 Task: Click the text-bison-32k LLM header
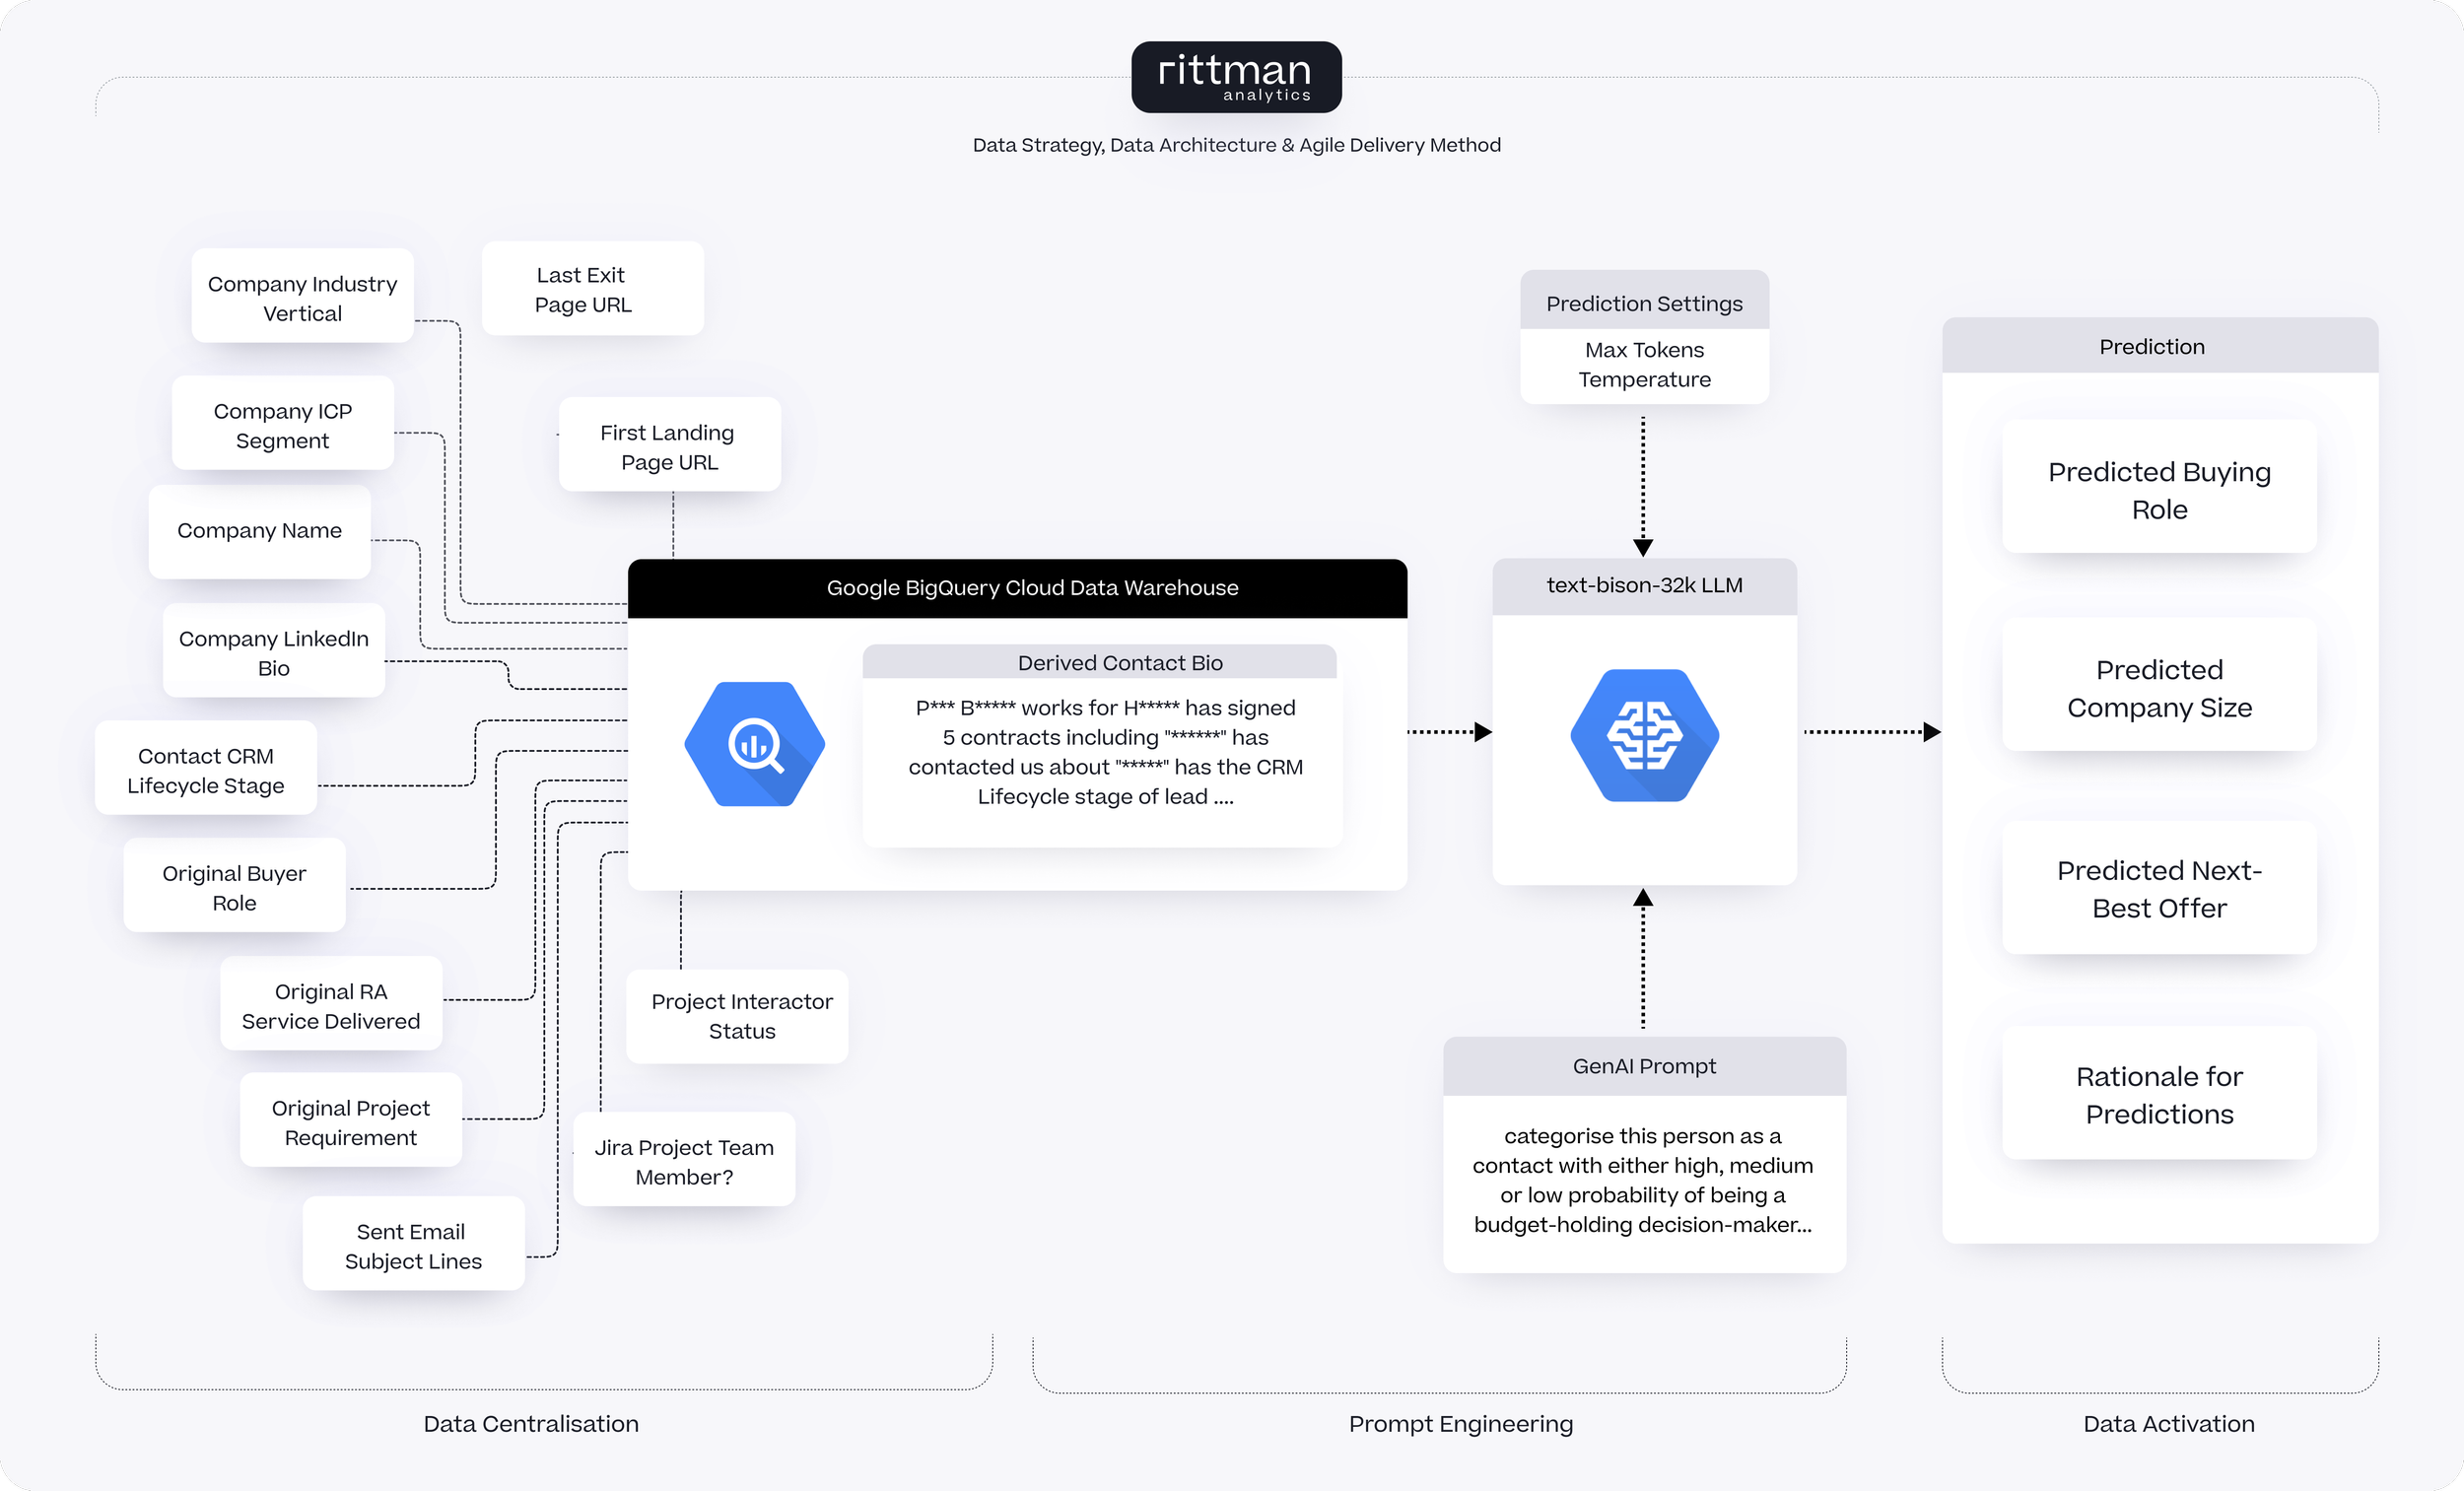point(1644,585)
